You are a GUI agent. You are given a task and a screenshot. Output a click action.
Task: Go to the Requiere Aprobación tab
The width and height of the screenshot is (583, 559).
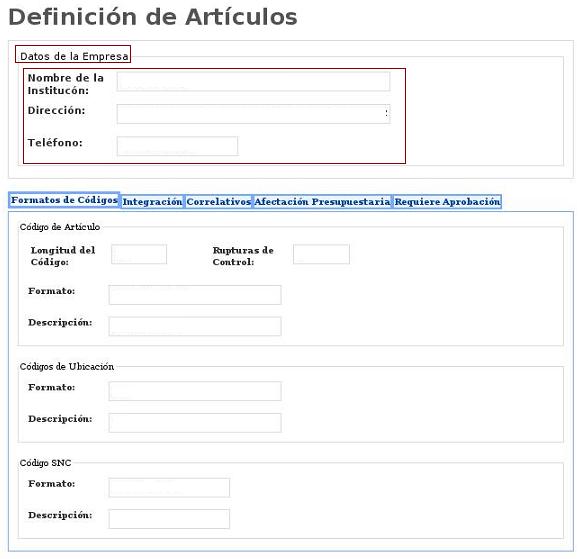coord(447,202)
